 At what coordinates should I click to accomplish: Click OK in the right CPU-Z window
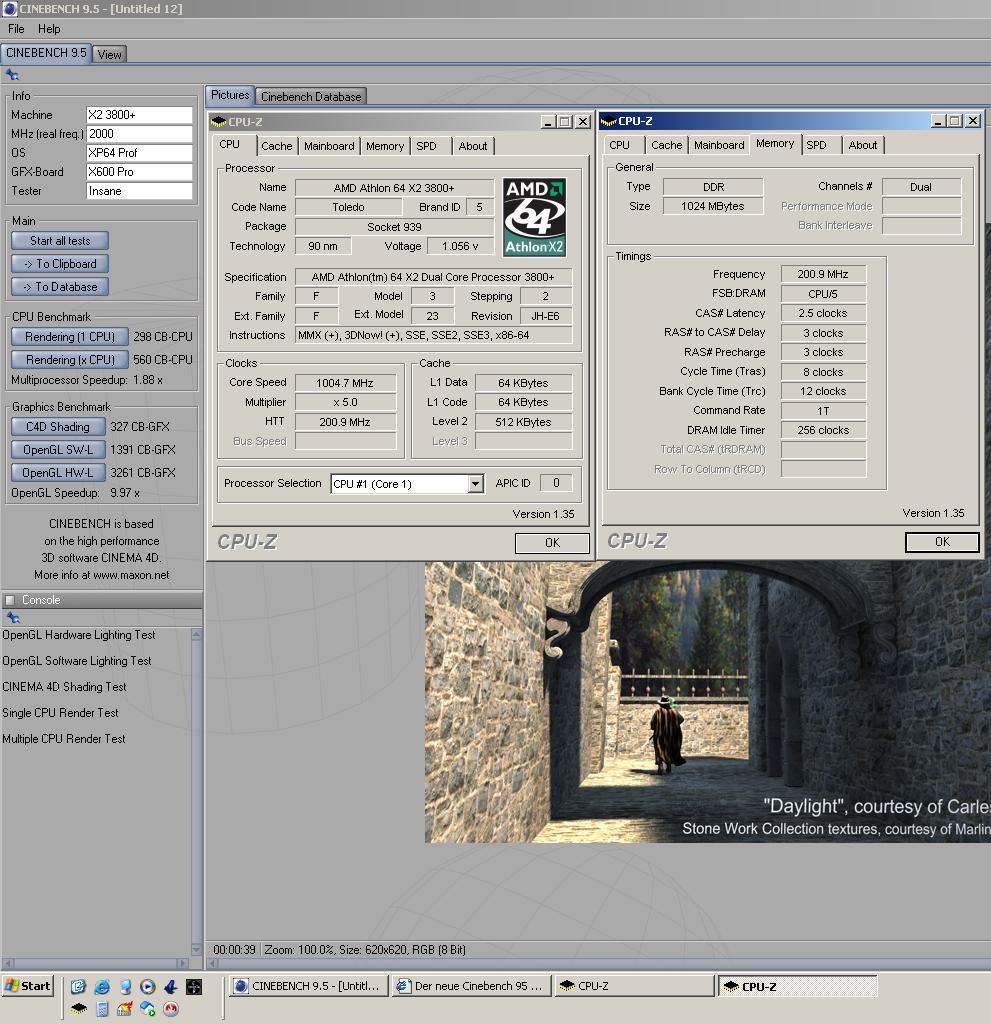[x=942, y=542]
